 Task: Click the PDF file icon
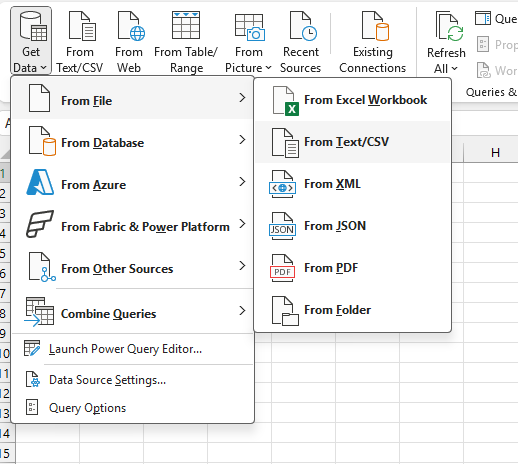(282, 268)
